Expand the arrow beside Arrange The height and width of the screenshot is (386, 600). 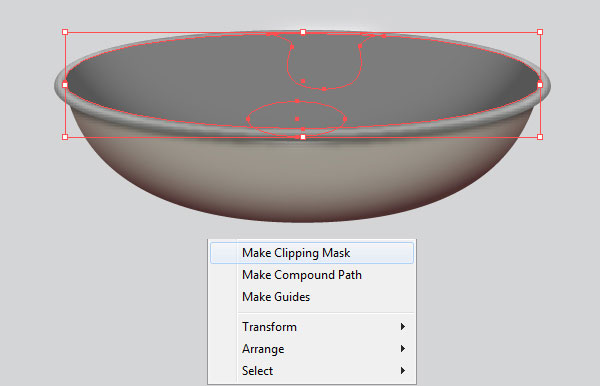coord(403,349)
